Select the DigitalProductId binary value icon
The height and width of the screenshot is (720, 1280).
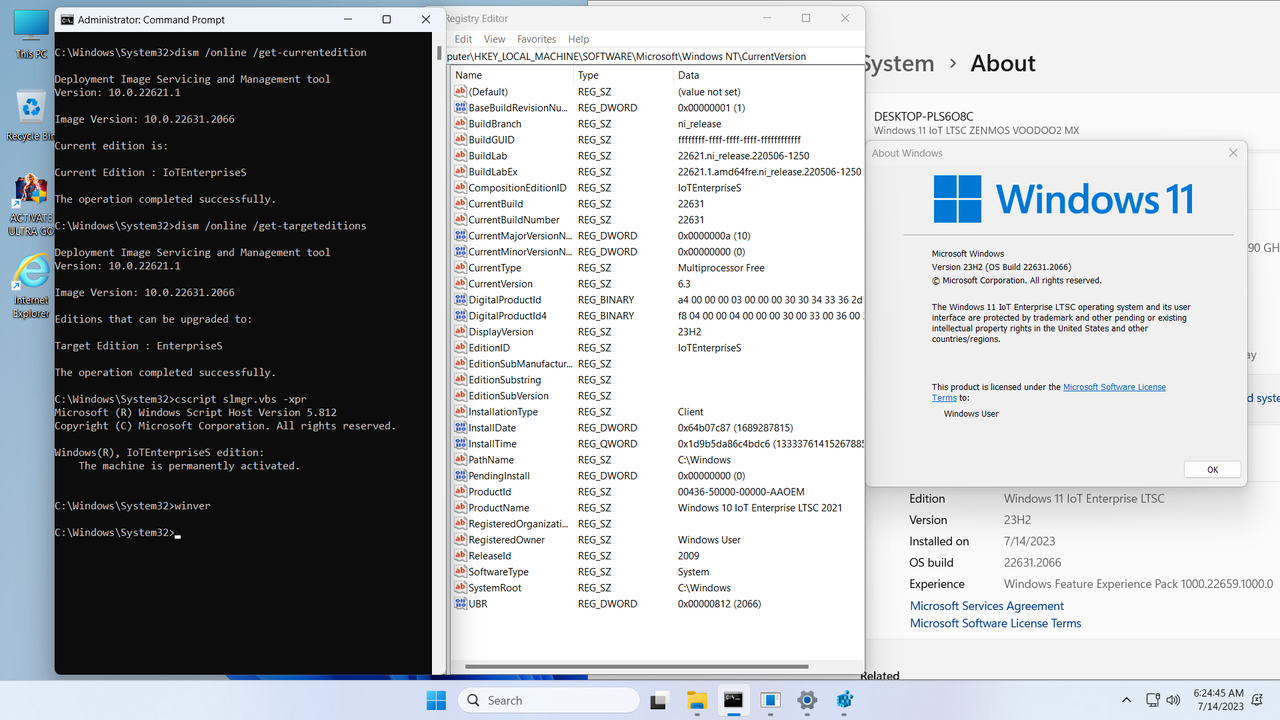coord(460,300)
